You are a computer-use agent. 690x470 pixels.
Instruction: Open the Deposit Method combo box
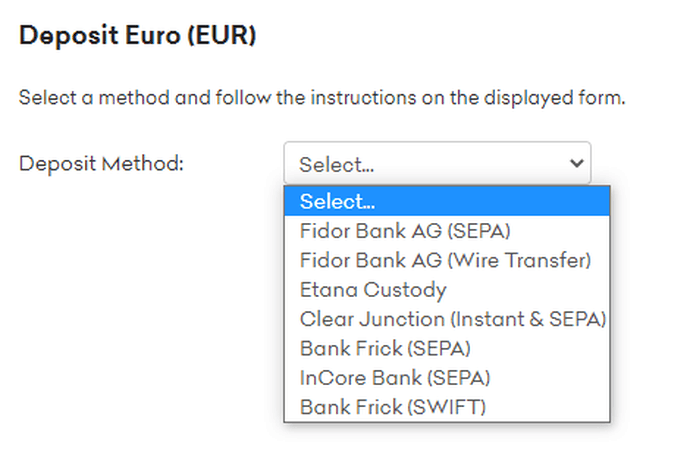(x=437, y=163)
